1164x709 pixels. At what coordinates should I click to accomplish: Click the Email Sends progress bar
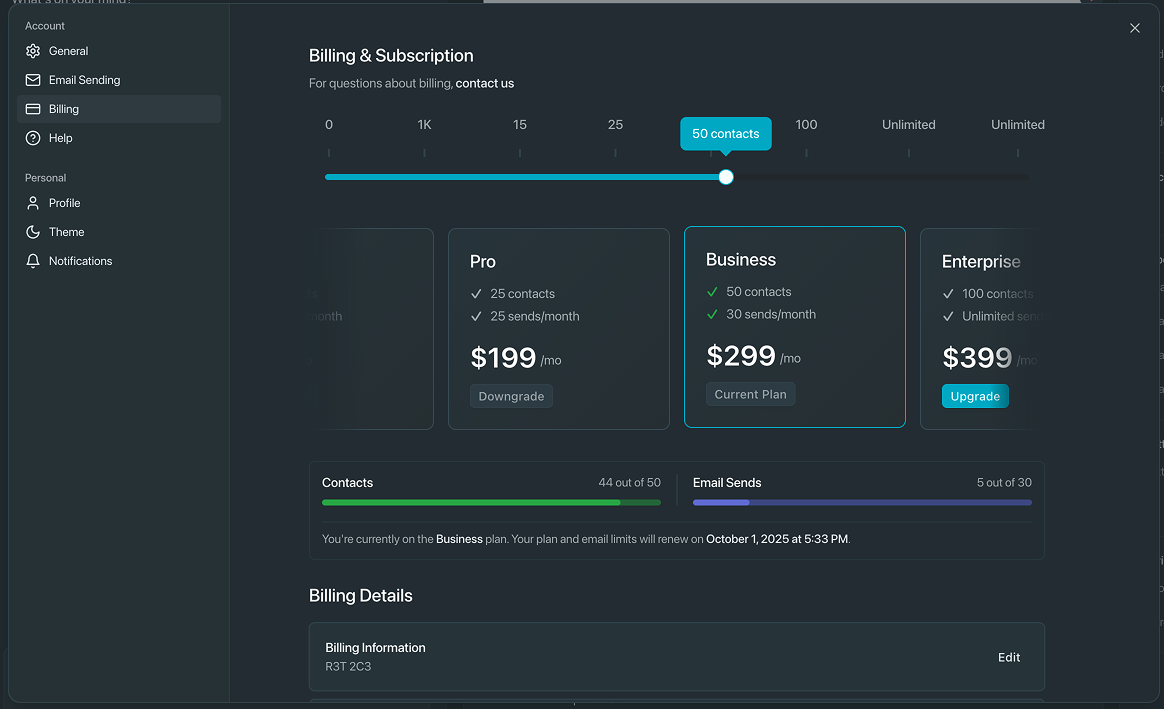pos(862,502)
